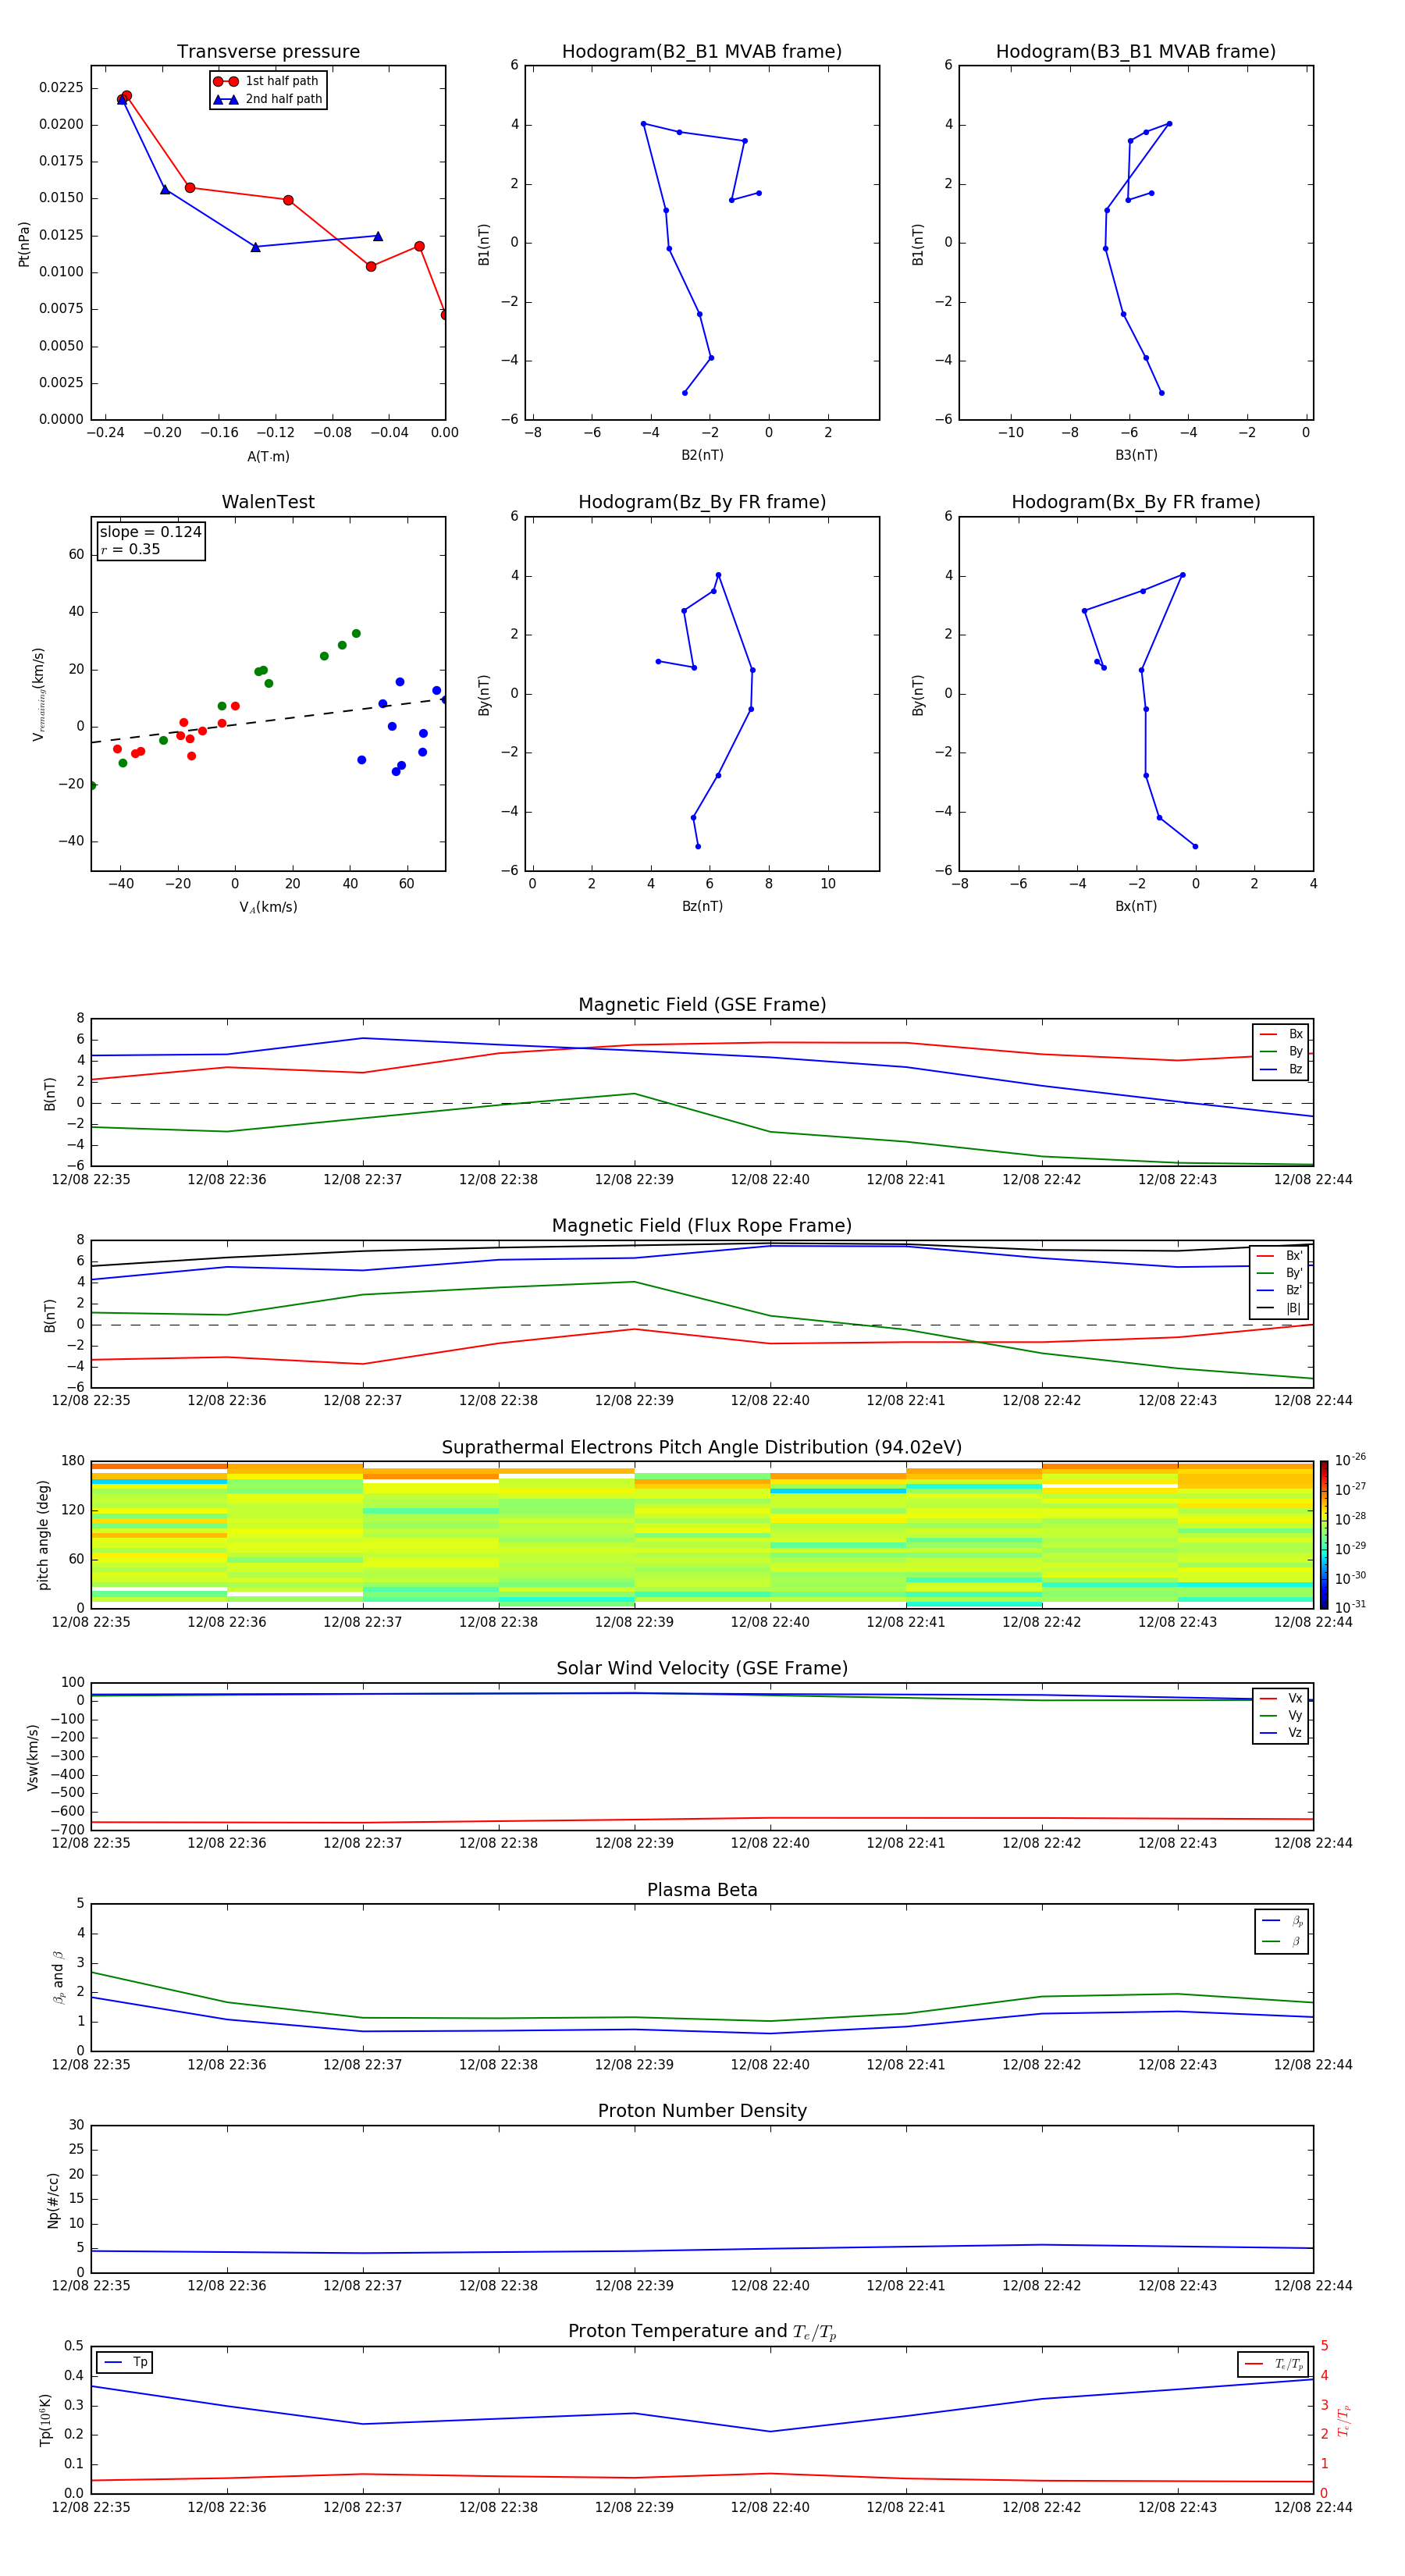Click the 'slope = 0.124' annotation
This screenshot has width=1405, height=2576.
(150, 532)
